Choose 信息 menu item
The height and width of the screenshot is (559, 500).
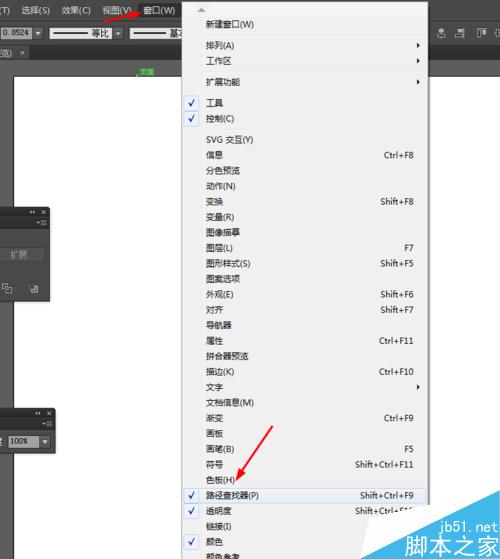click(305, 155)
